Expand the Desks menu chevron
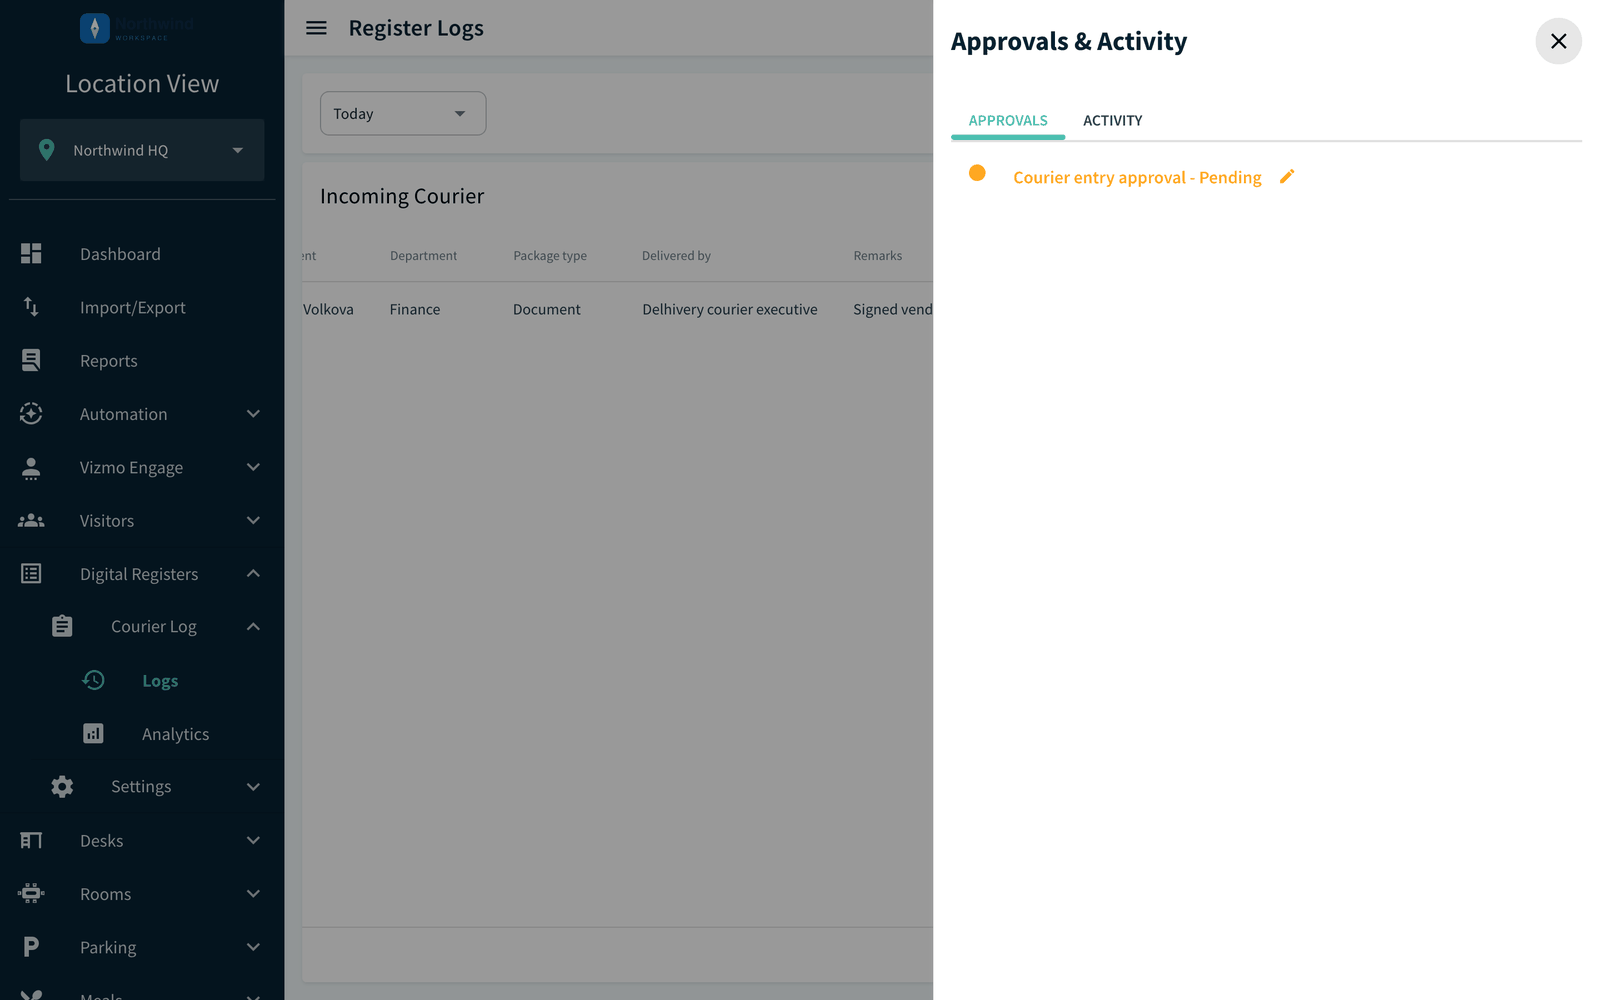1600x1000 pixels. [x=253, y=840]
